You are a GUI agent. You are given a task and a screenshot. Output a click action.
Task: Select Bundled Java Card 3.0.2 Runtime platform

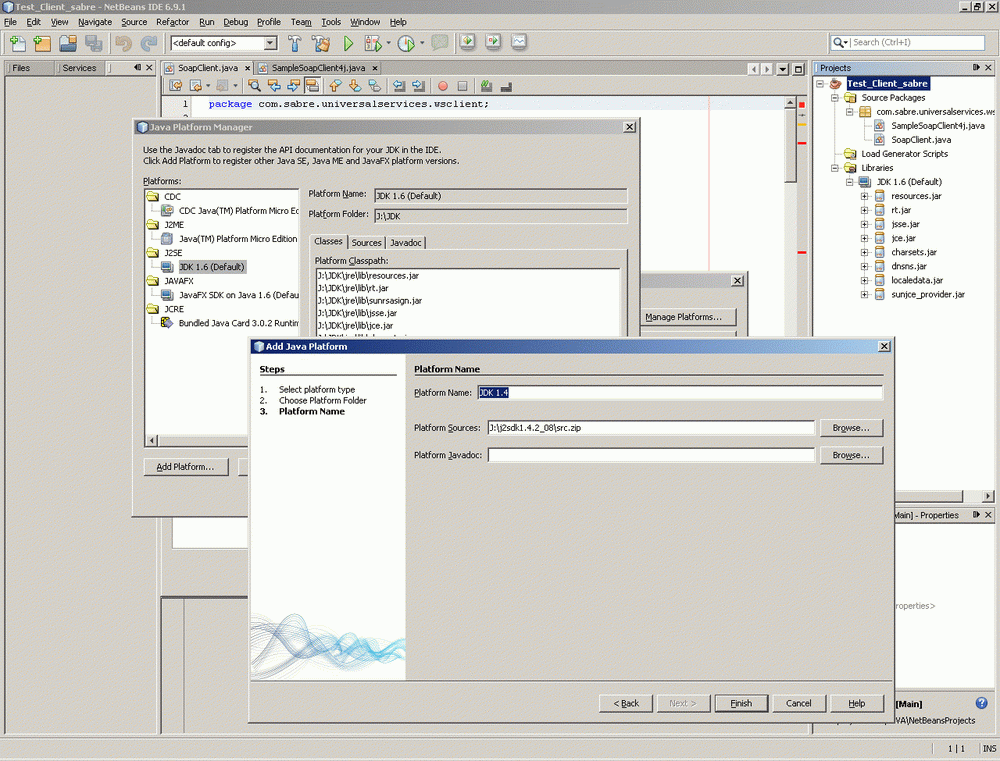click(238, 323)
